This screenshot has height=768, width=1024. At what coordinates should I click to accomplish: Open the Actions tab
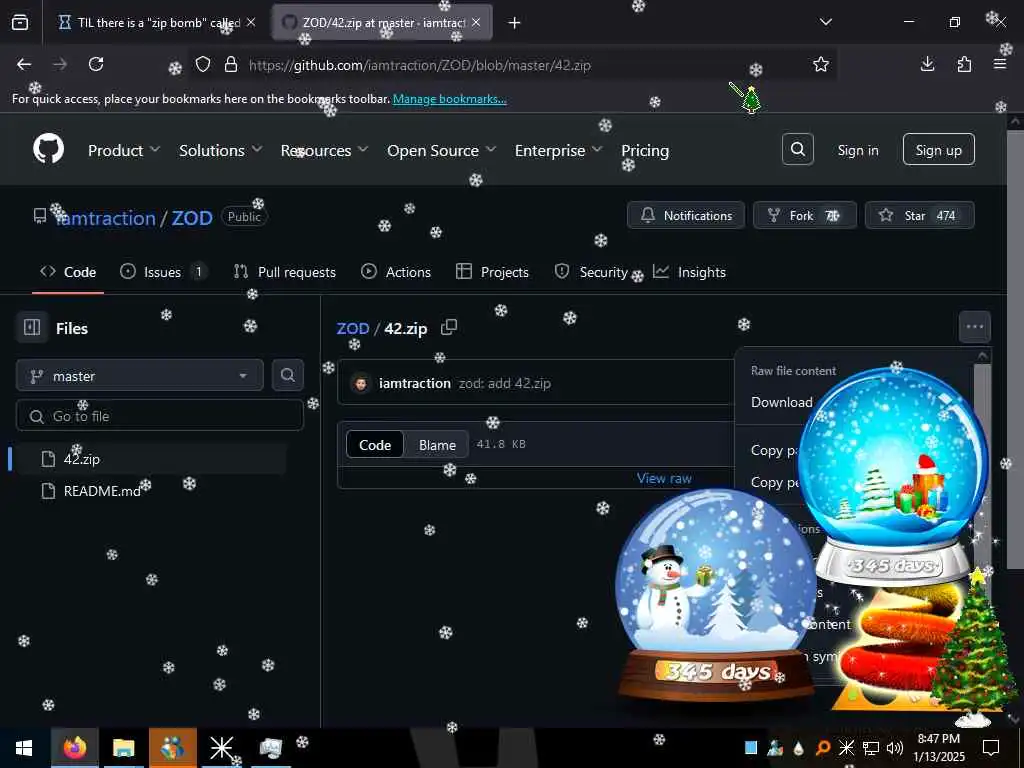pos(396,272)
